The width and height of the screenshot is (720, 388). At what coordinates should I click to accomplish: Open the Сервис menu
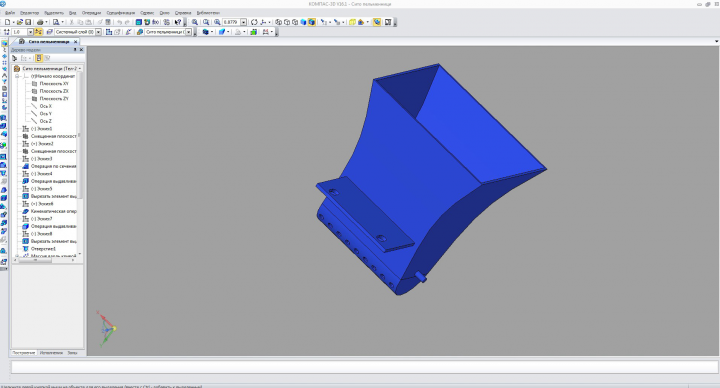(x=147, y=13)
